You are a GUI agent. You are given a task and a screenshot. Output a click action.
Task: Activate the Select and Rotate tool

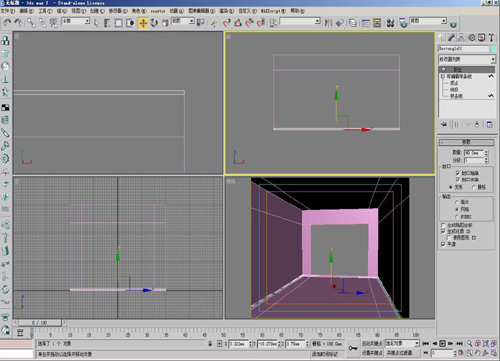(154, 23)
